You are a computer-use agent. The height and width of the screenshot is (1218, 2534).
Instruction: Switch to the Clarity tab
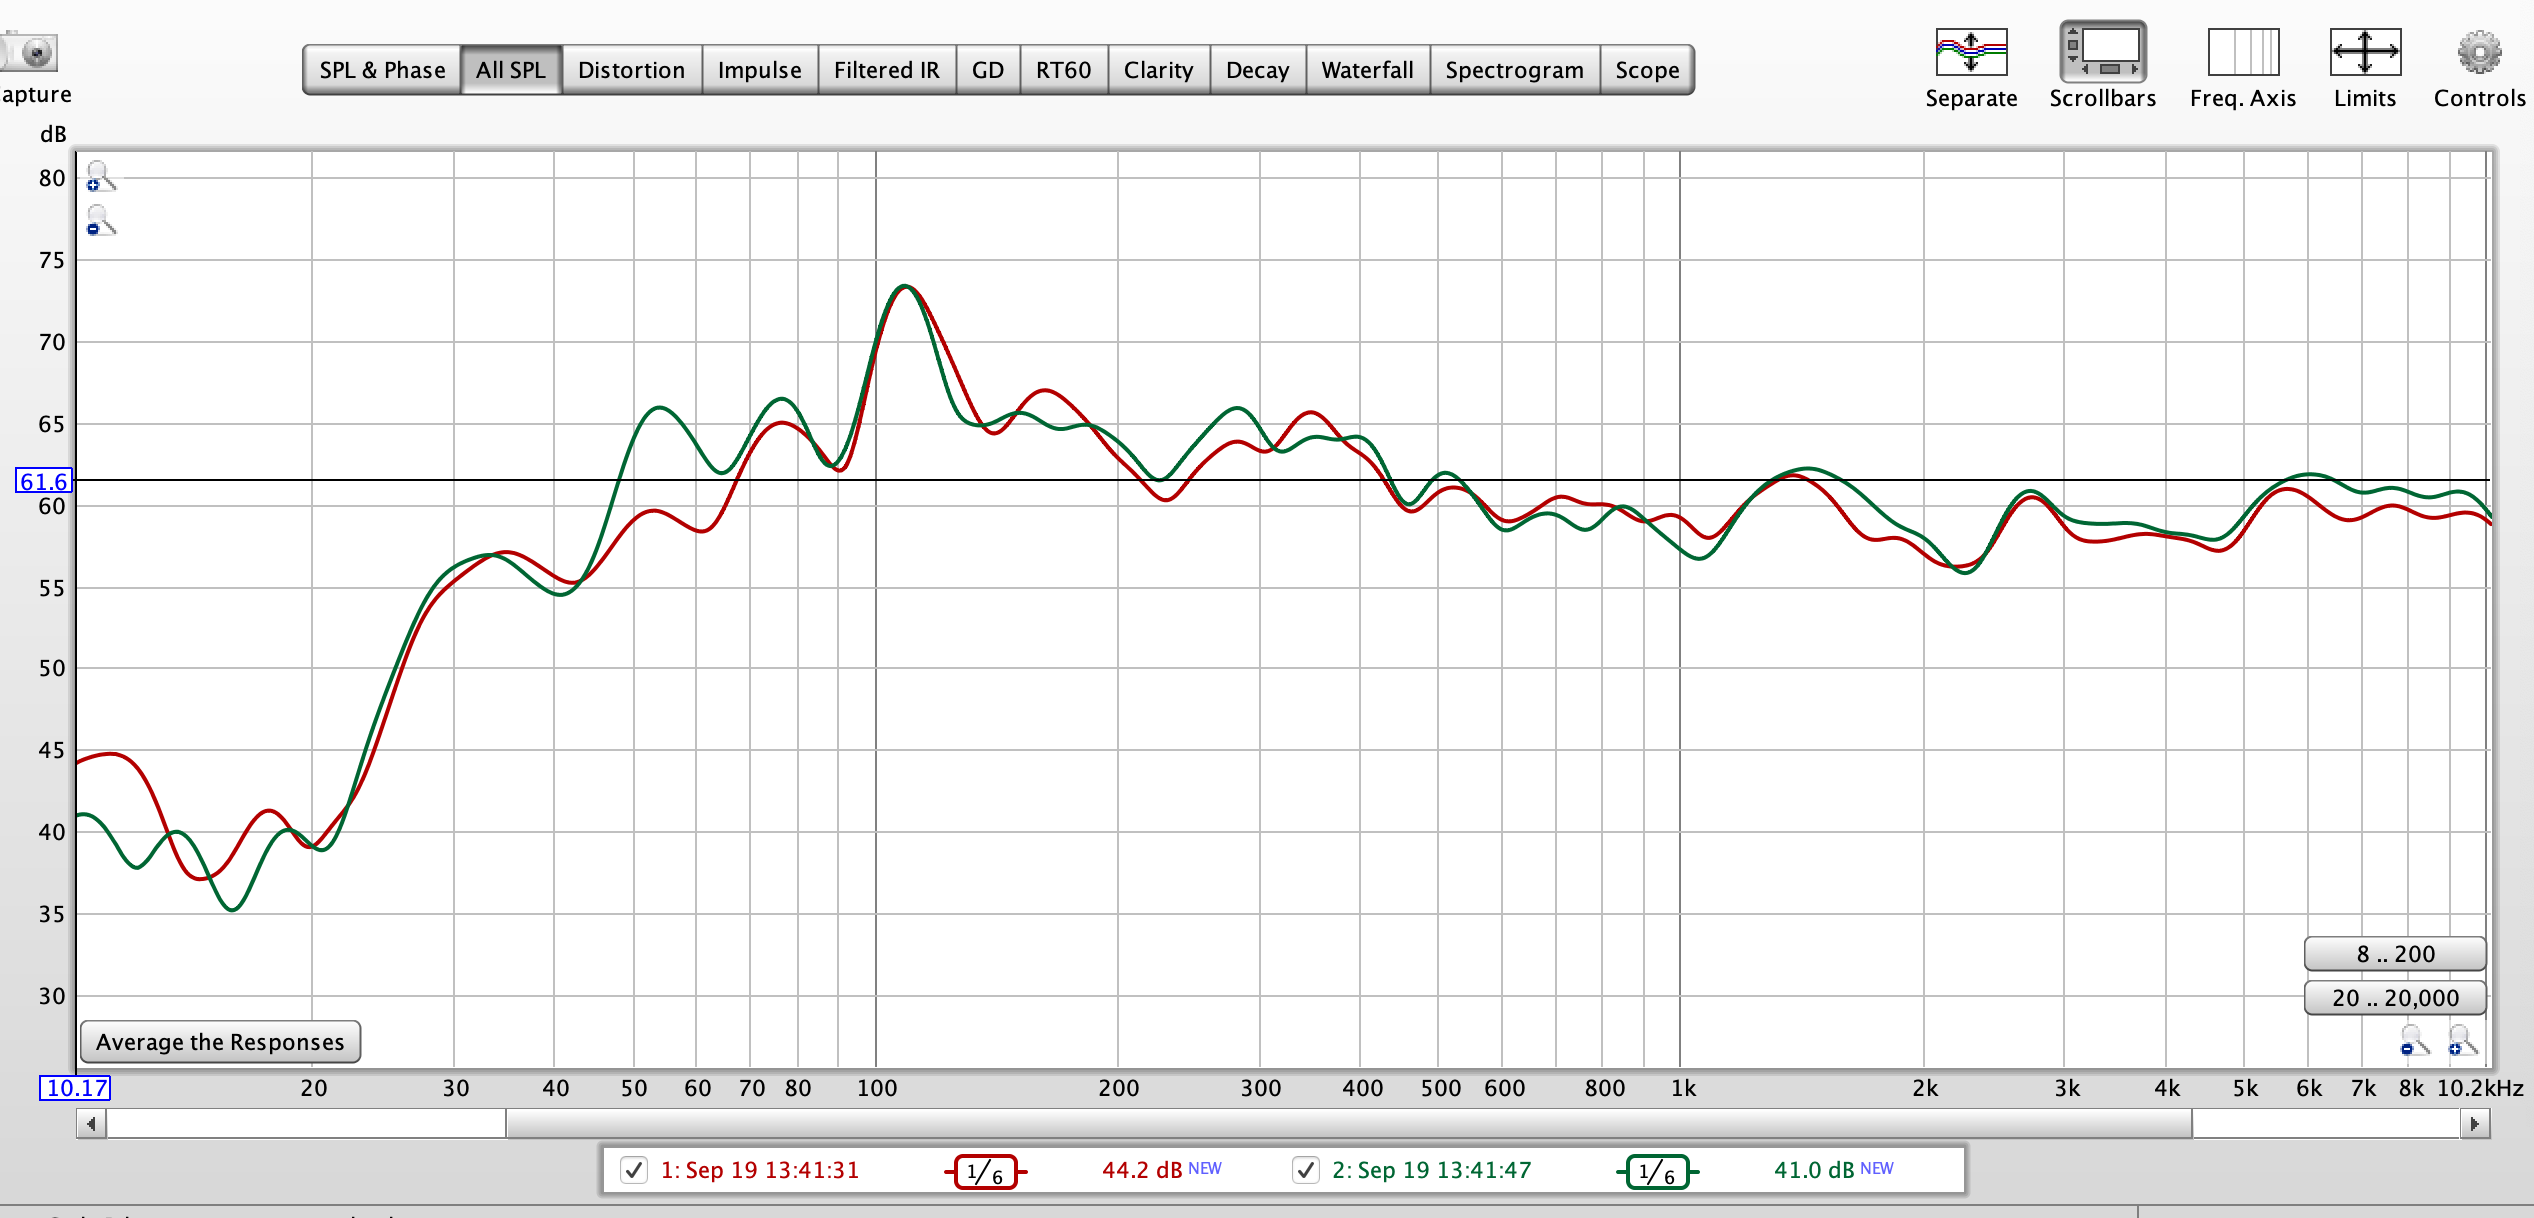1159,70
